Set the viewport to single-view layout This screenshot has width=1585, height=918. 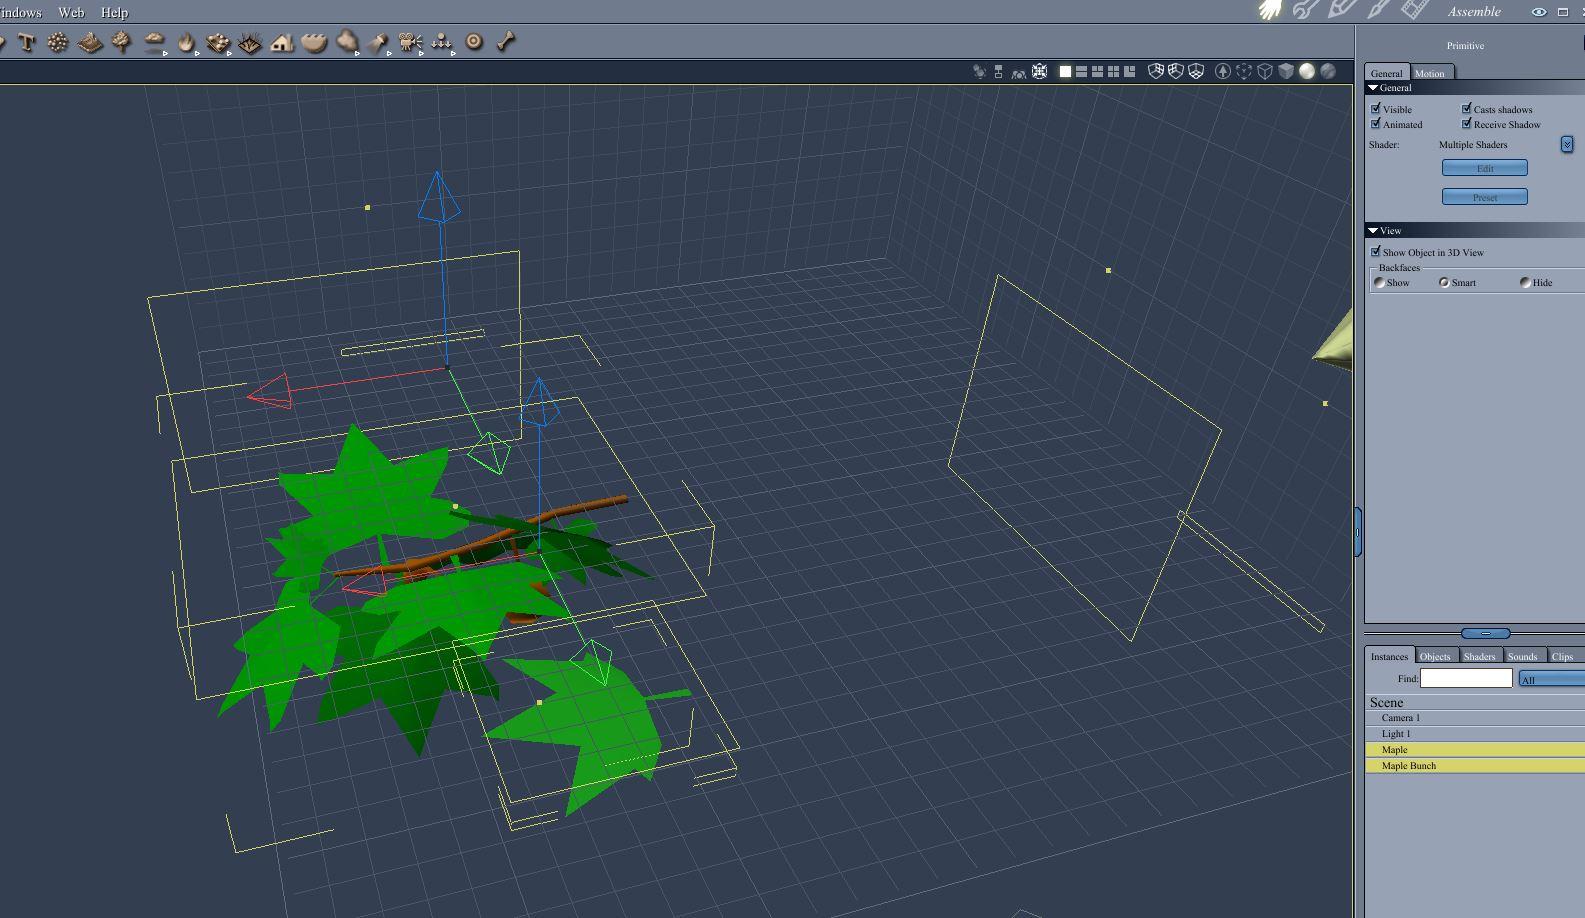point(1065,71)
